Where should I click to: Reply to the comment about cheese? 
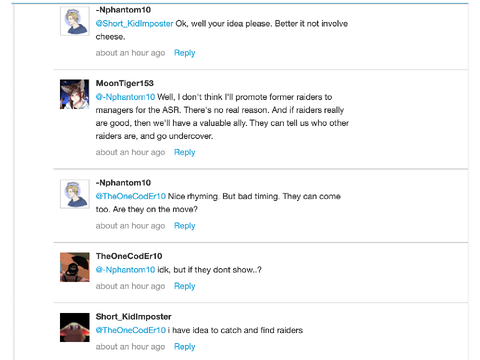coord(185,53)
